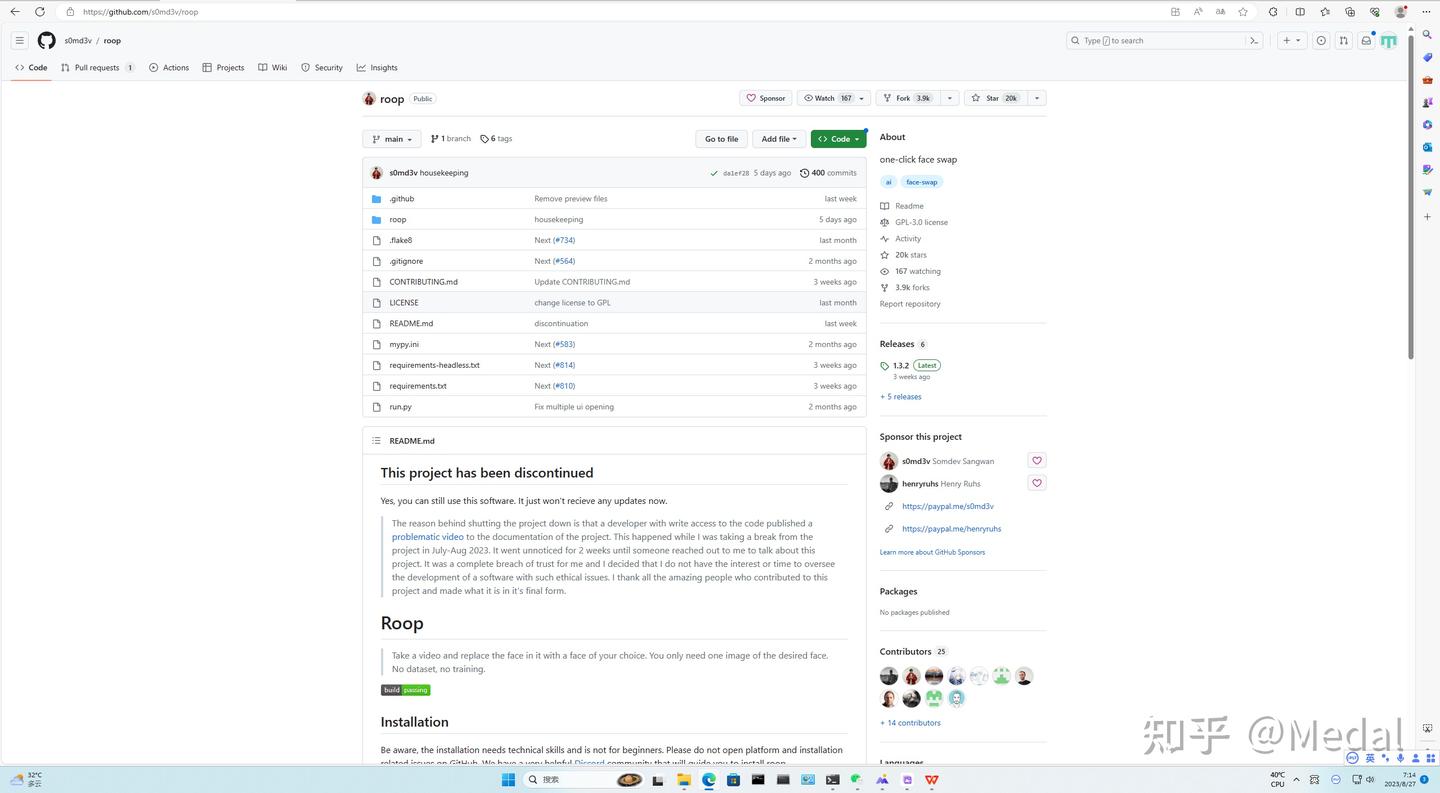Sponsor henryruhs using the heart button
This screenshot has width=1440, height=793.
(x=1037, y=483)
